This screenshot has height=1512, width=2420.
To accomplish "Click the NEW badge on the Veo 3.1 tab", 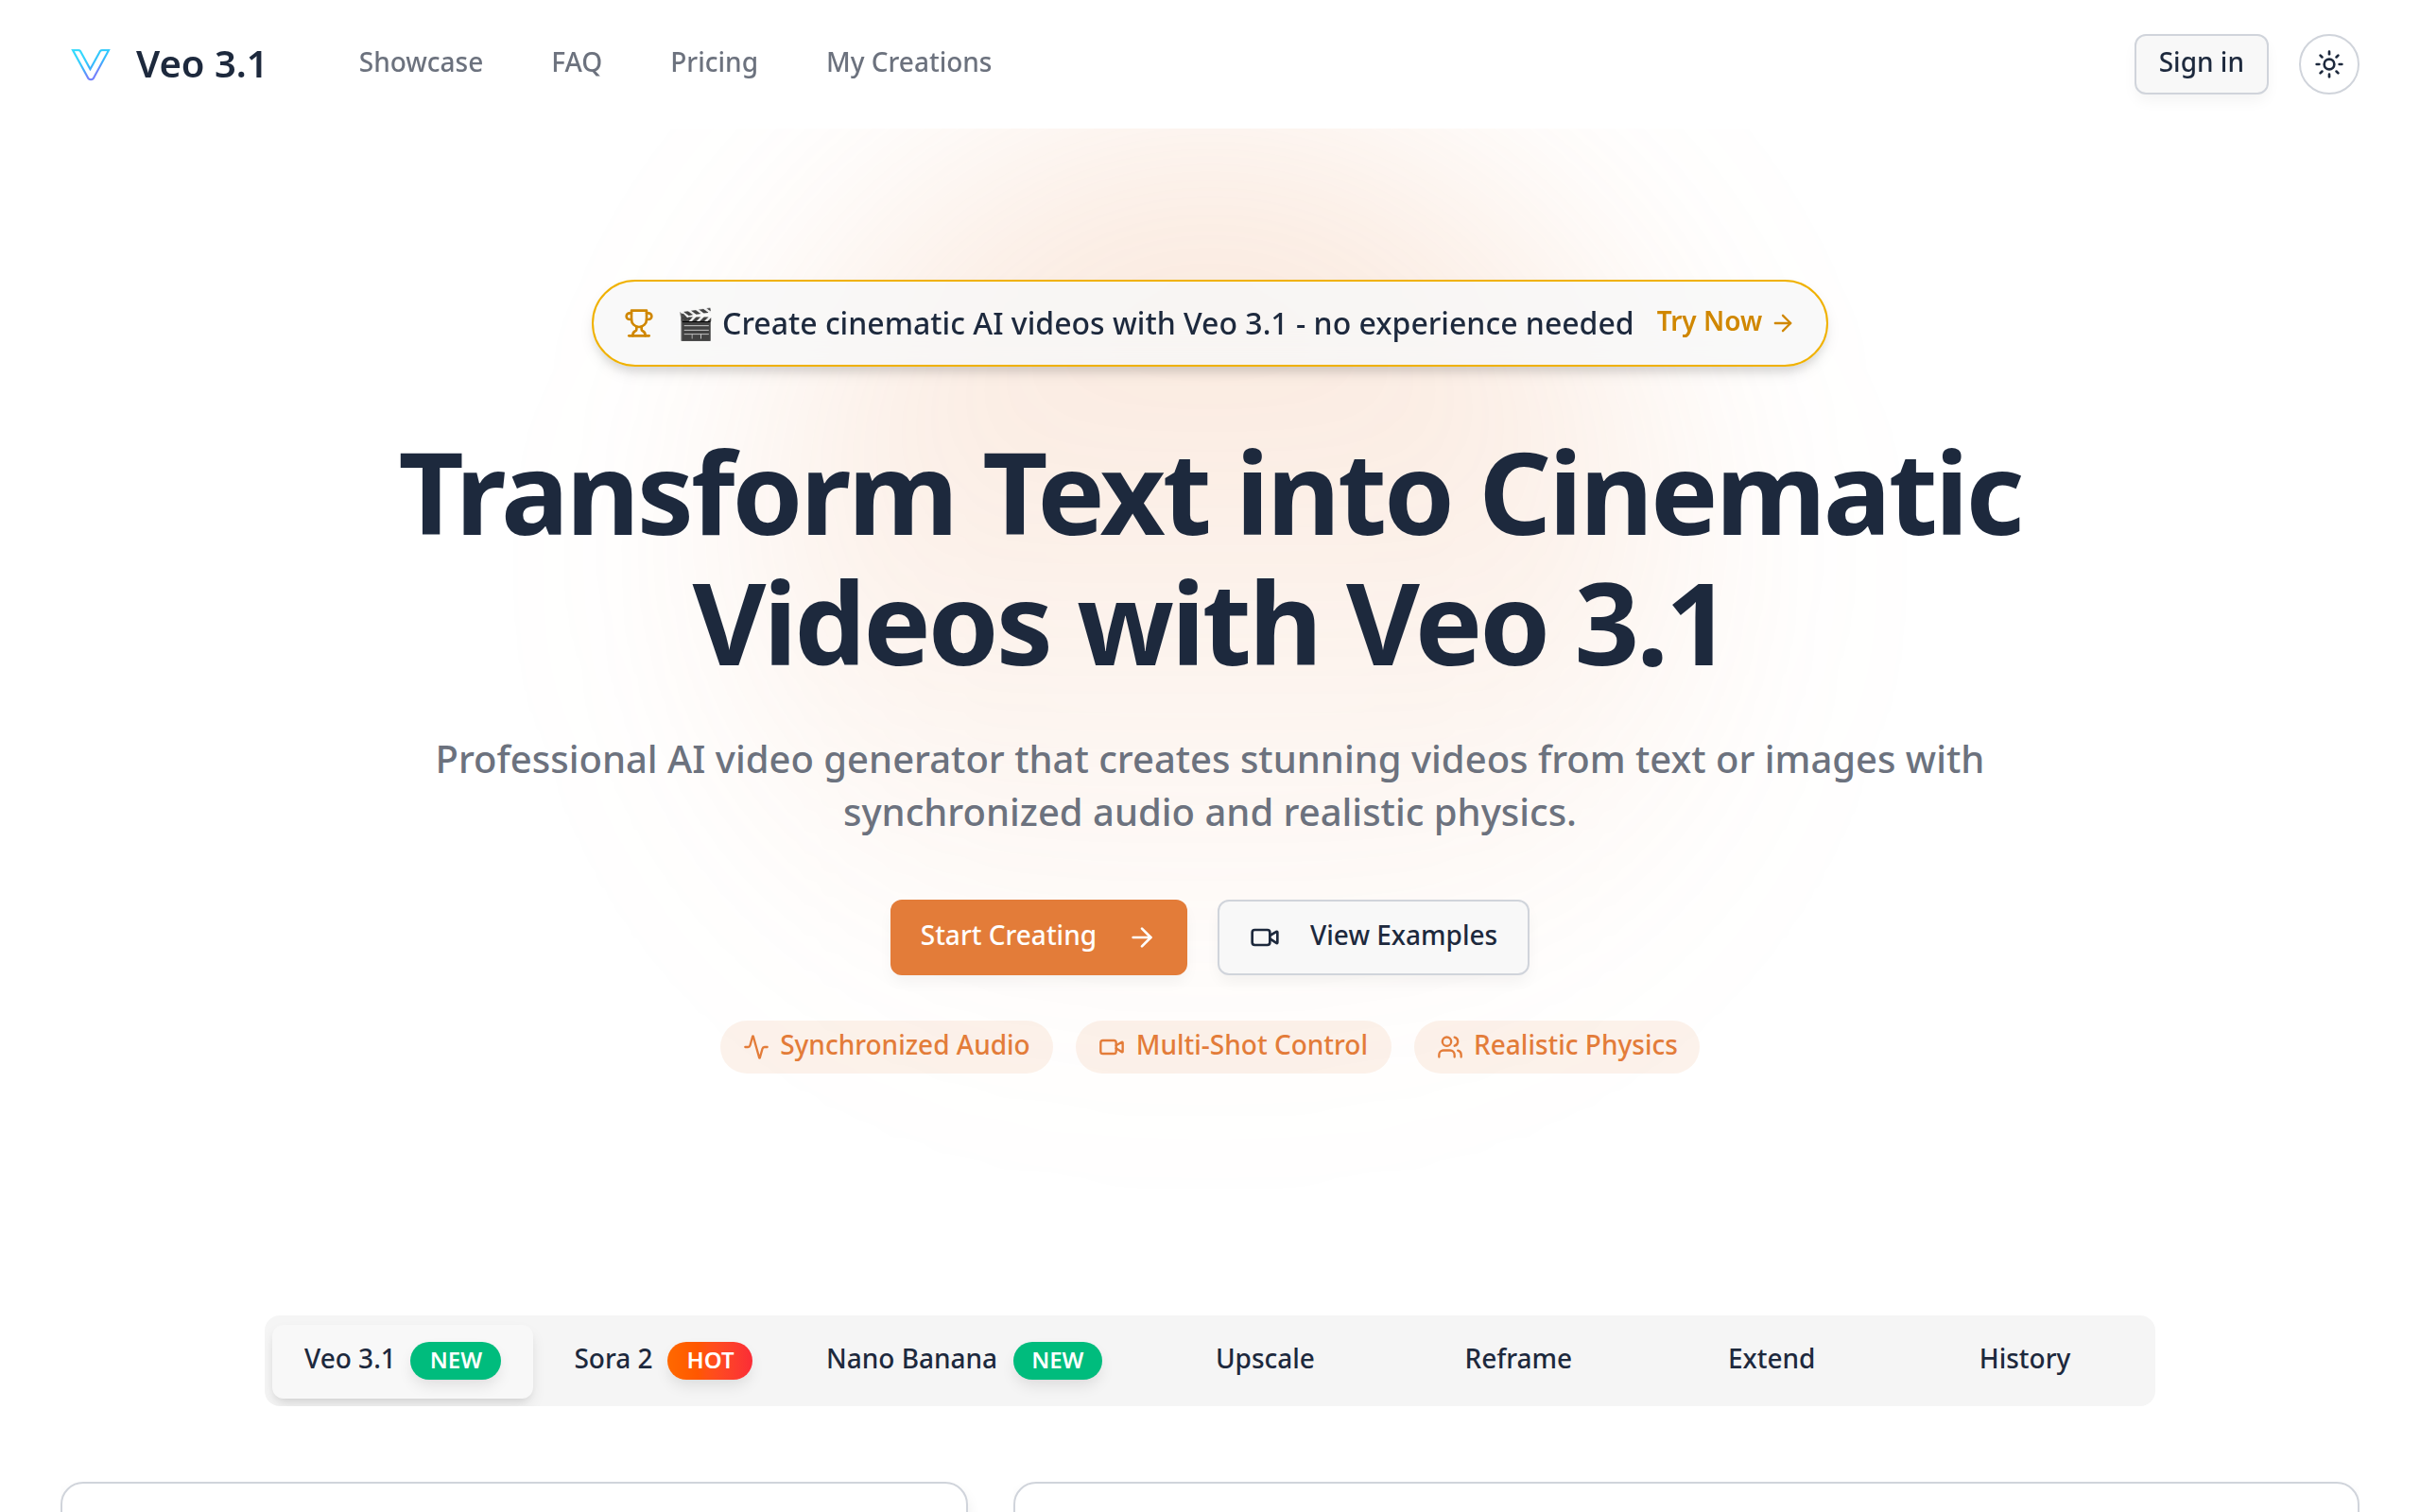I will tap(456, 1360).
